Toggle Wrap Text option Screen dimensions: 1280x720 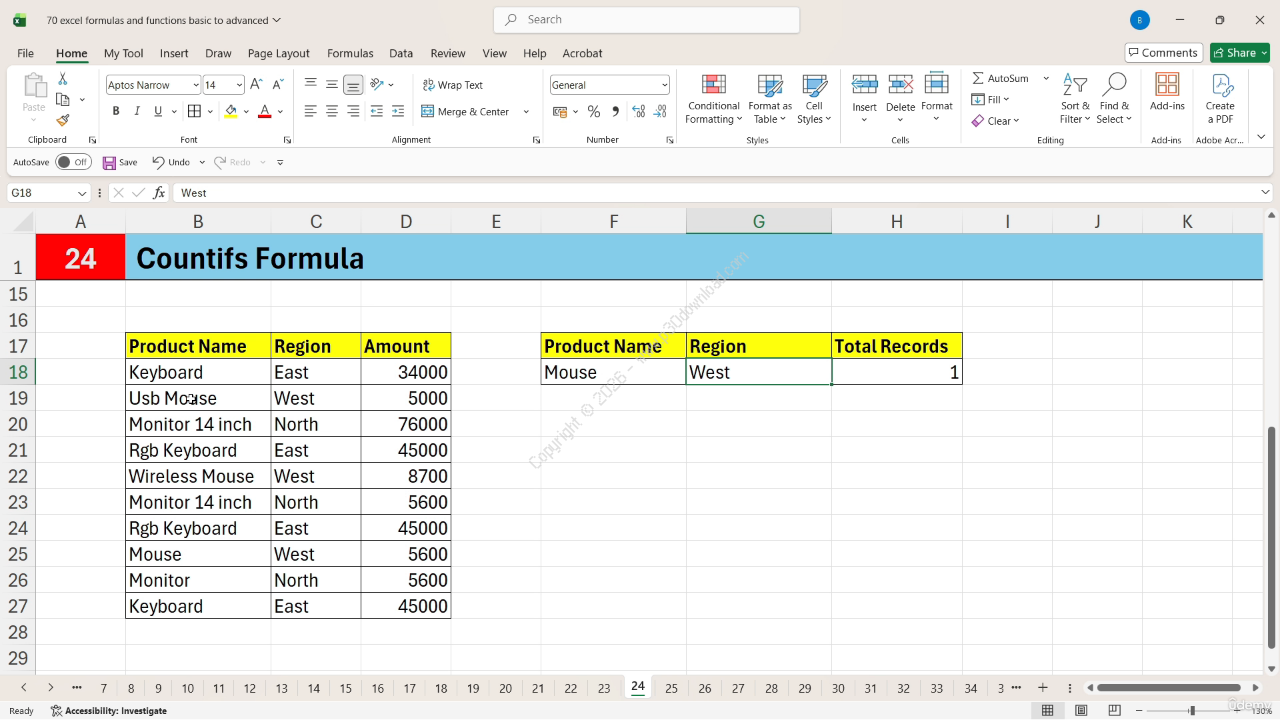452,85
